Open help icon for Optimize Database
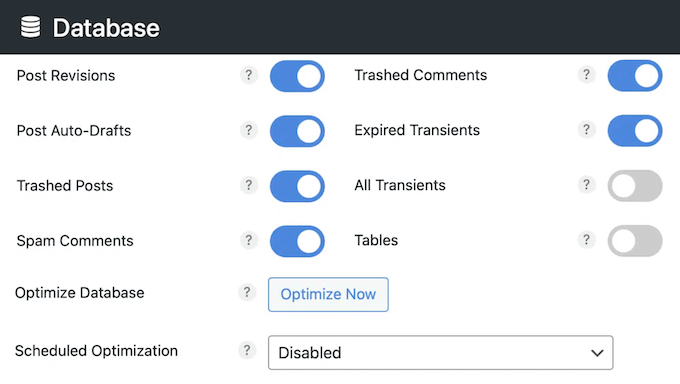The image size is (680, 384). [247, 292]
